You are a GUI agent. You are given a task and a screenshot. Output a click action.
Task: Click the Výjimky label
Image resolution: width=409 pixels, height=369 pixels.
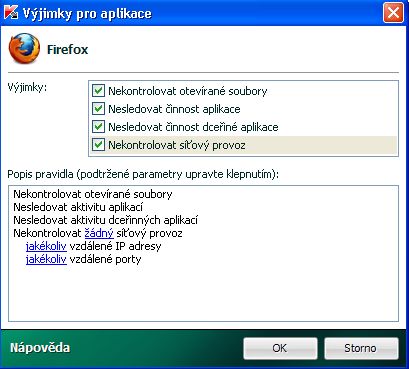click(x=27, y=88)
